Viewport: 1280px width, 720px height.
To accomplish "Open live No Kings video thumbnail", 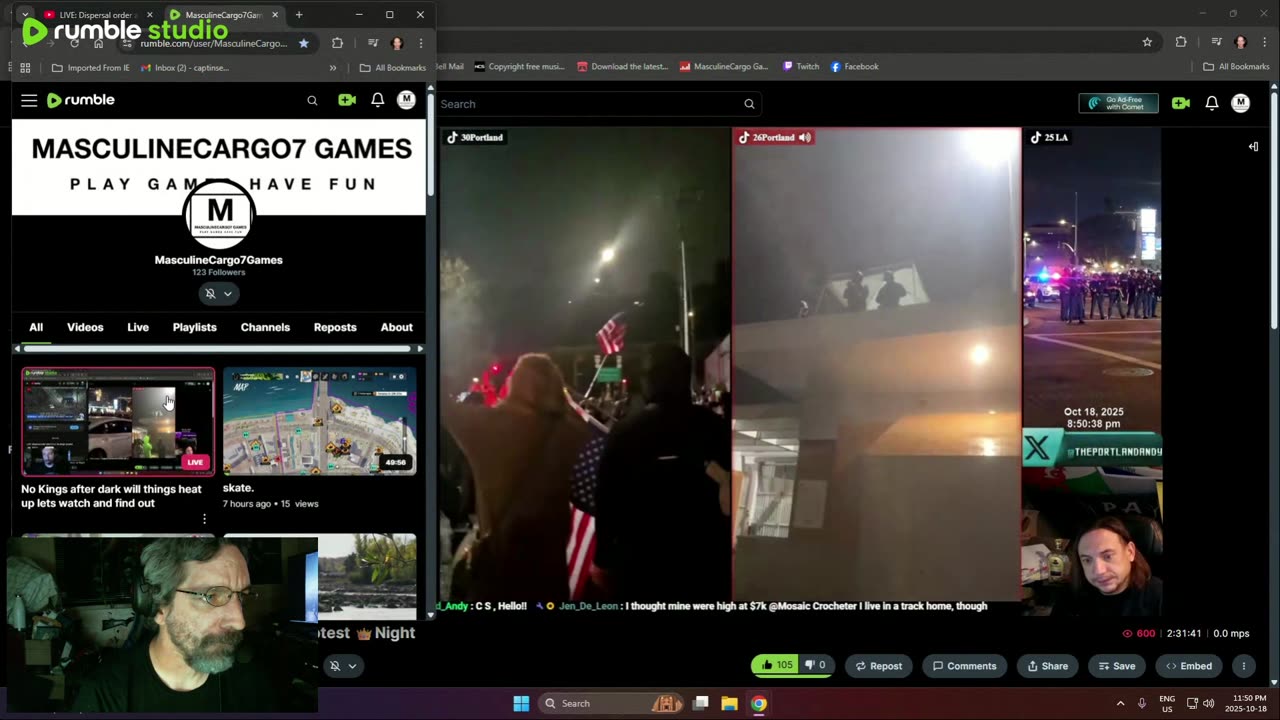I will [118, 421].
